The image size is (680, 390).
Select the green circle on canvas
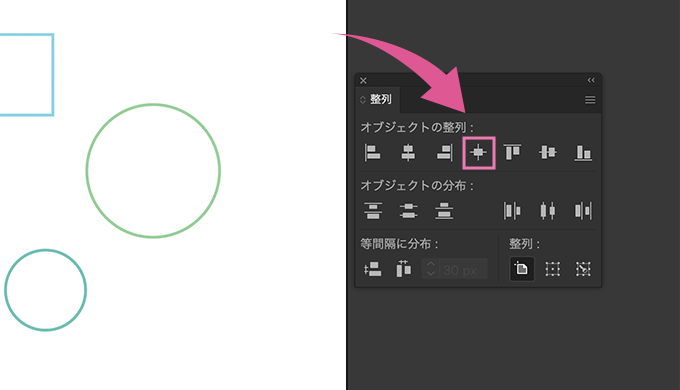pyautogui.click(x=153, y=170)
